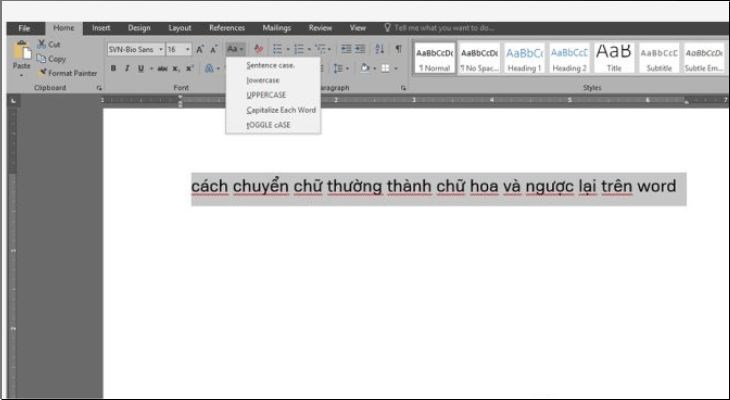Toggle Subscript formatting
Image resolution: width=730 pixels, height=400 pixels.
(x=176, y=69)
